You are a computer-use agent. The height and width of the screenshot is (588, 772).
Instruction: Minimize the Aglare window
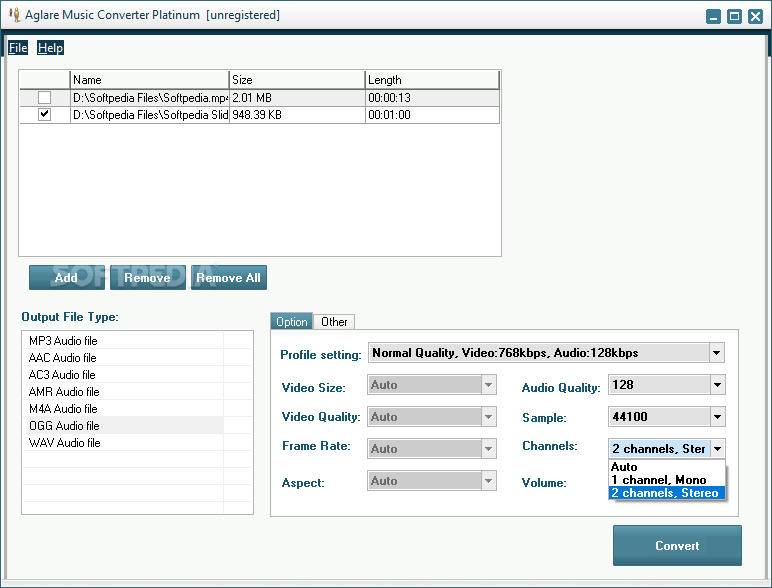[713, 16]
